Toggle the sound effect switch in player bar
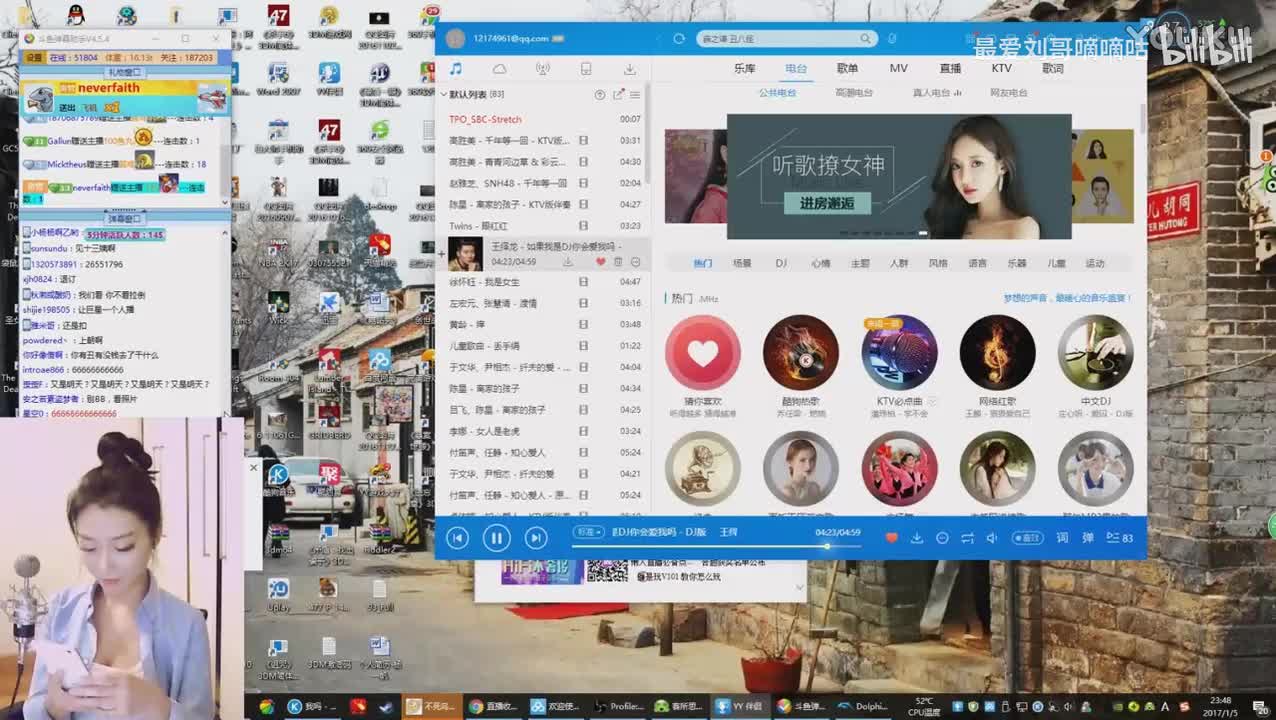This screenshot has width=1276, height=720. (1027, 538)
